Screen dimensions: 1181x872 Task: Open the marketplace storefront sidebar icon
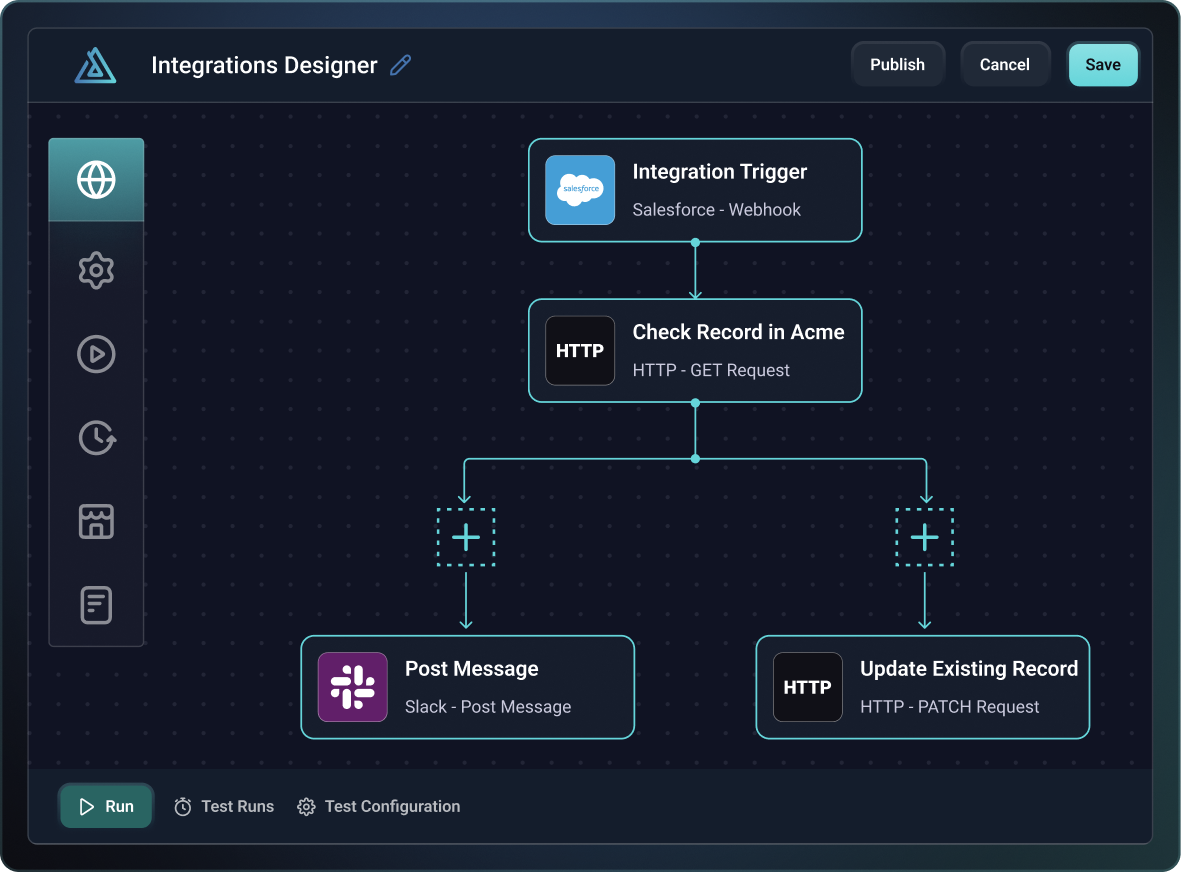tap(96, 521)
